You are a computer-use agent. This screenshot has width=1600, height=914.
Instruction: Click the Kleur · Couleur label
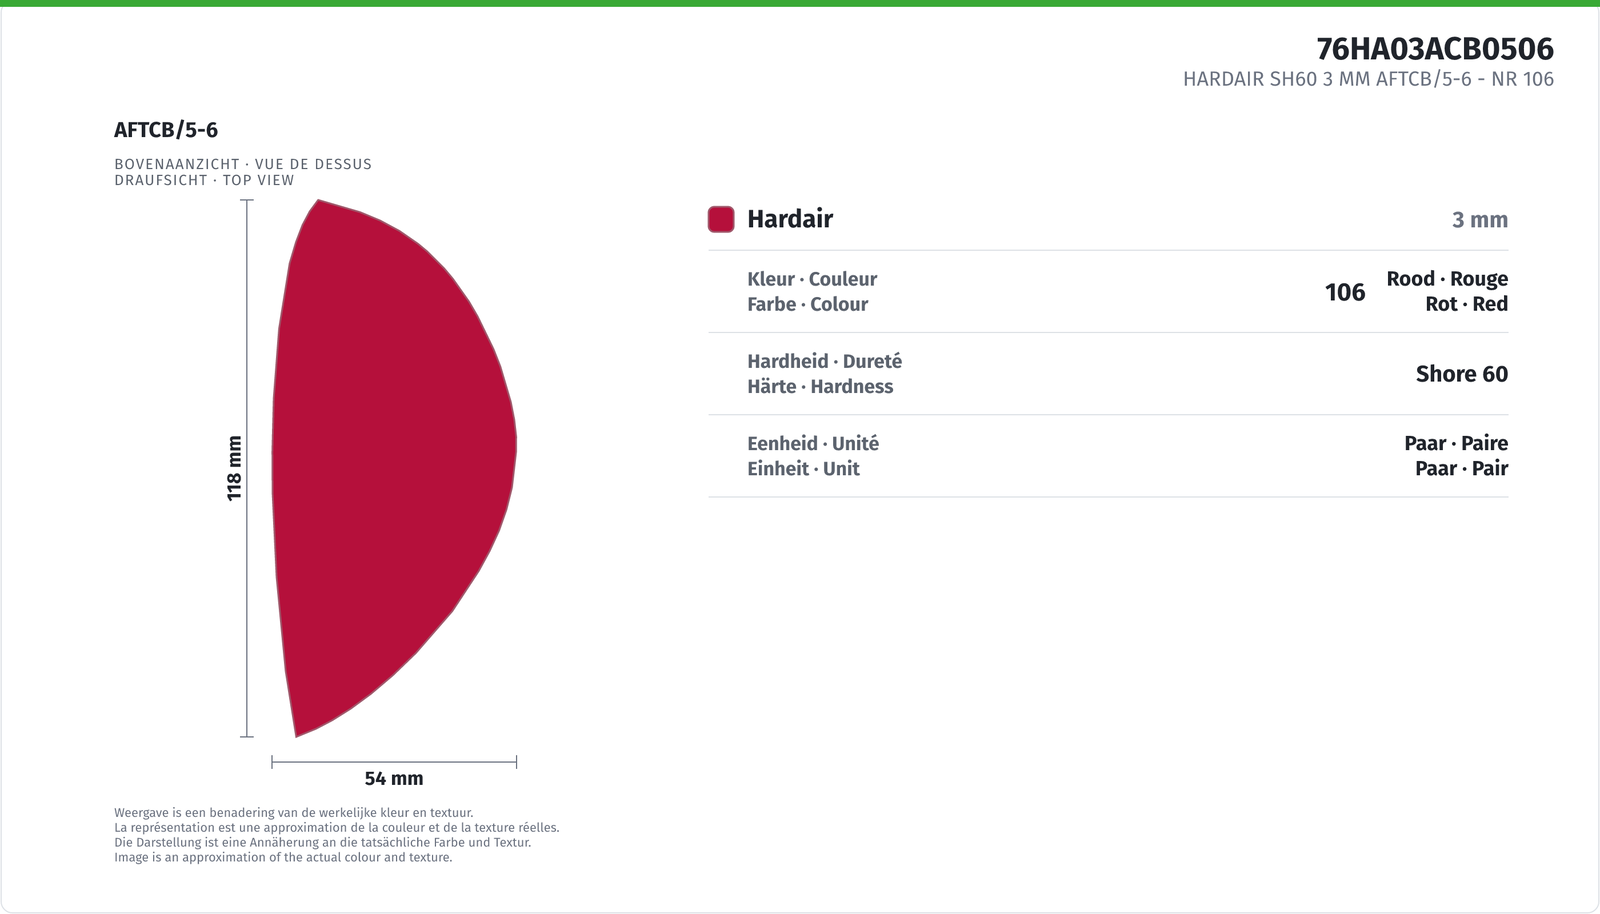point(812,279)
